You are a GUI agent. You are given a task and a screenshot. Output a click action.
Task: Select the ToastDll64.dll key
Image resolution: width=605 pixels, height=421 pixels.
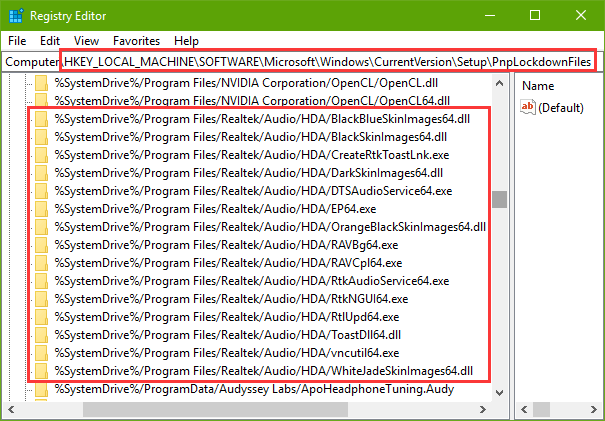click(228, 335)
